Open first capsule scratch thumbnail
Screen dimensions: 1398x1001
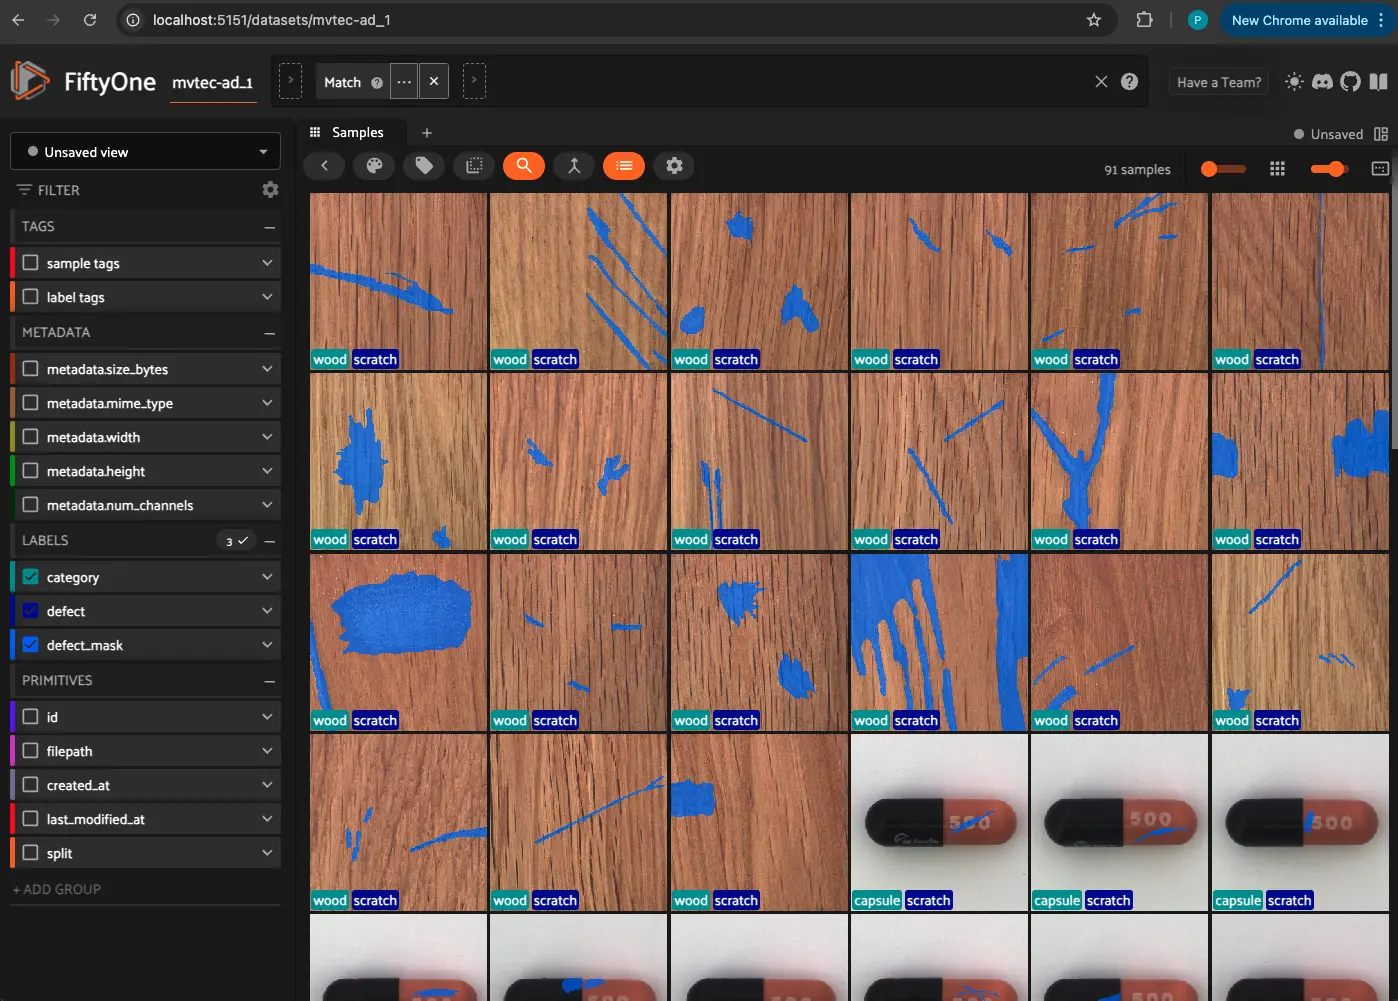[x=939, y=822]
